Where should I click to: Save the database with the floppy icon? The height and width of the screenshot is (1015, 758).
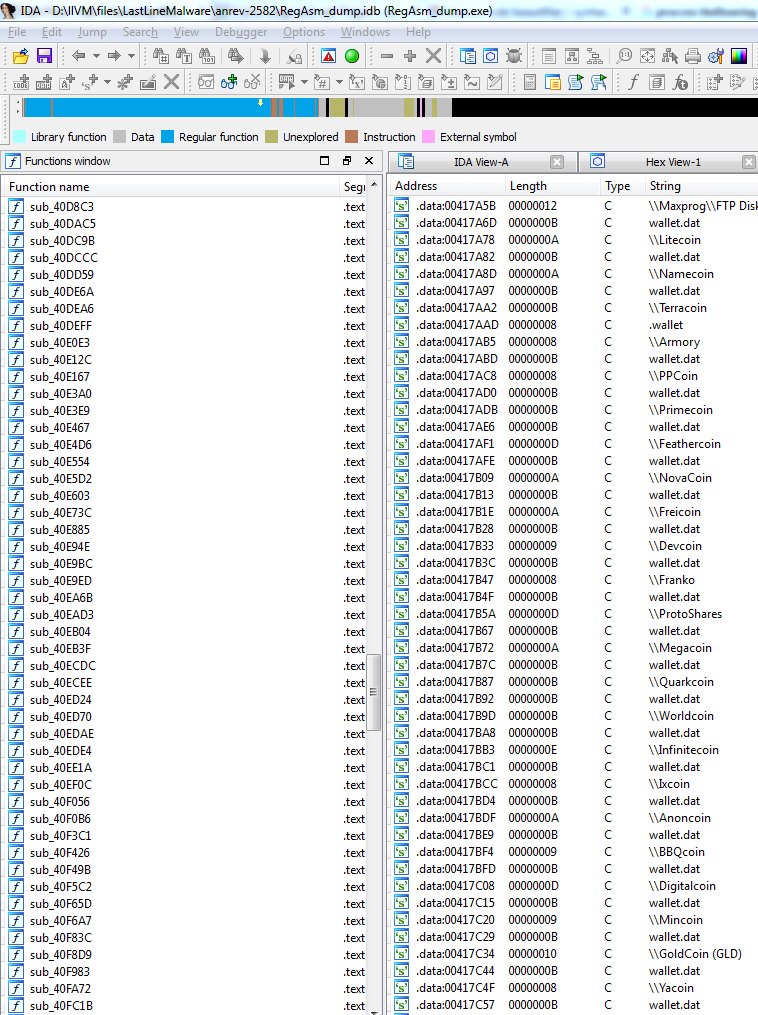[x=44, y=56]
